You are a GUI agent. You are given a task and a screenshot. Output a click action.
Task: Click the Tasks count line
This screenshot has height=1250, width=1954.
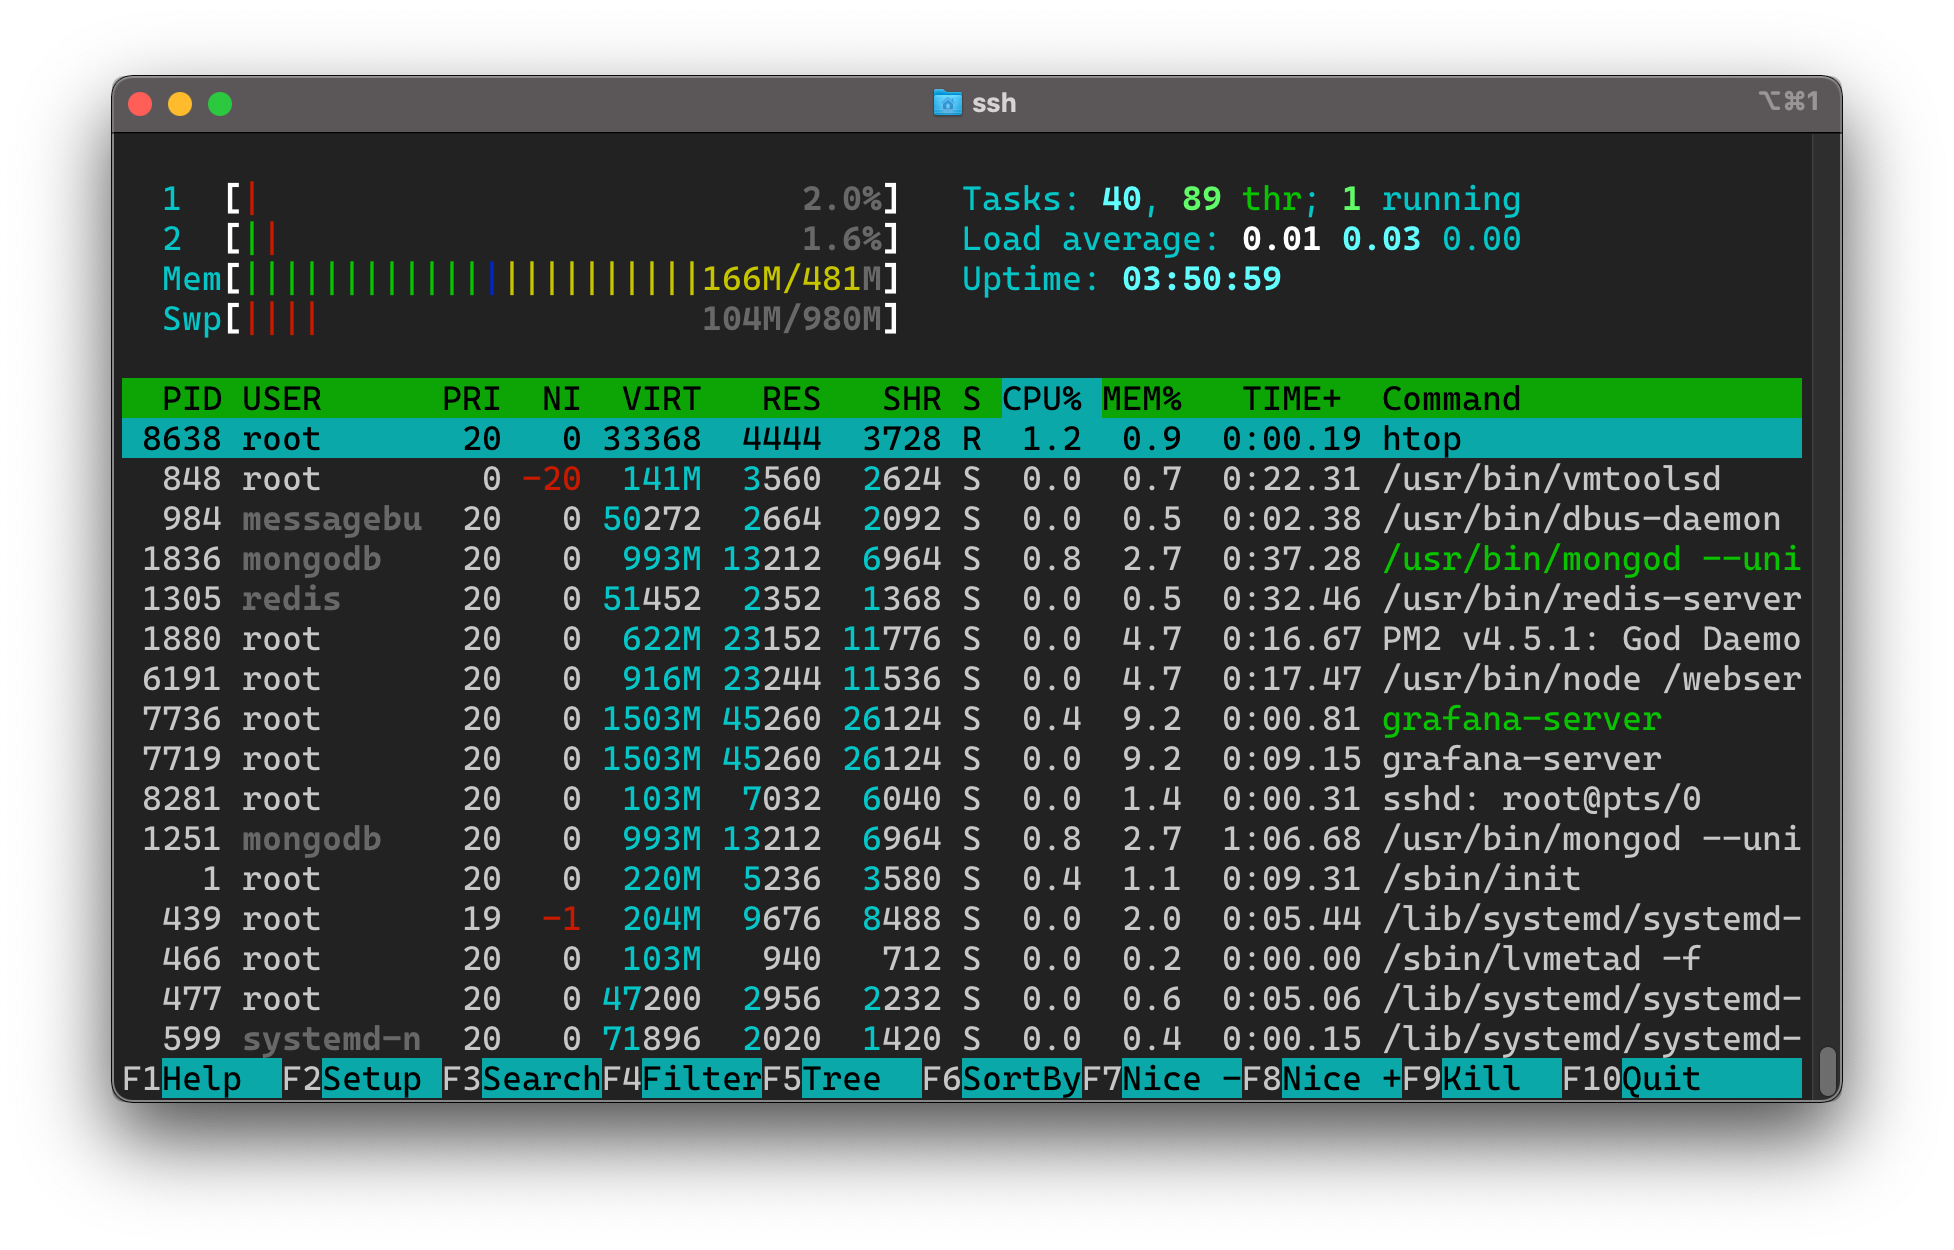coord(1241,199)
